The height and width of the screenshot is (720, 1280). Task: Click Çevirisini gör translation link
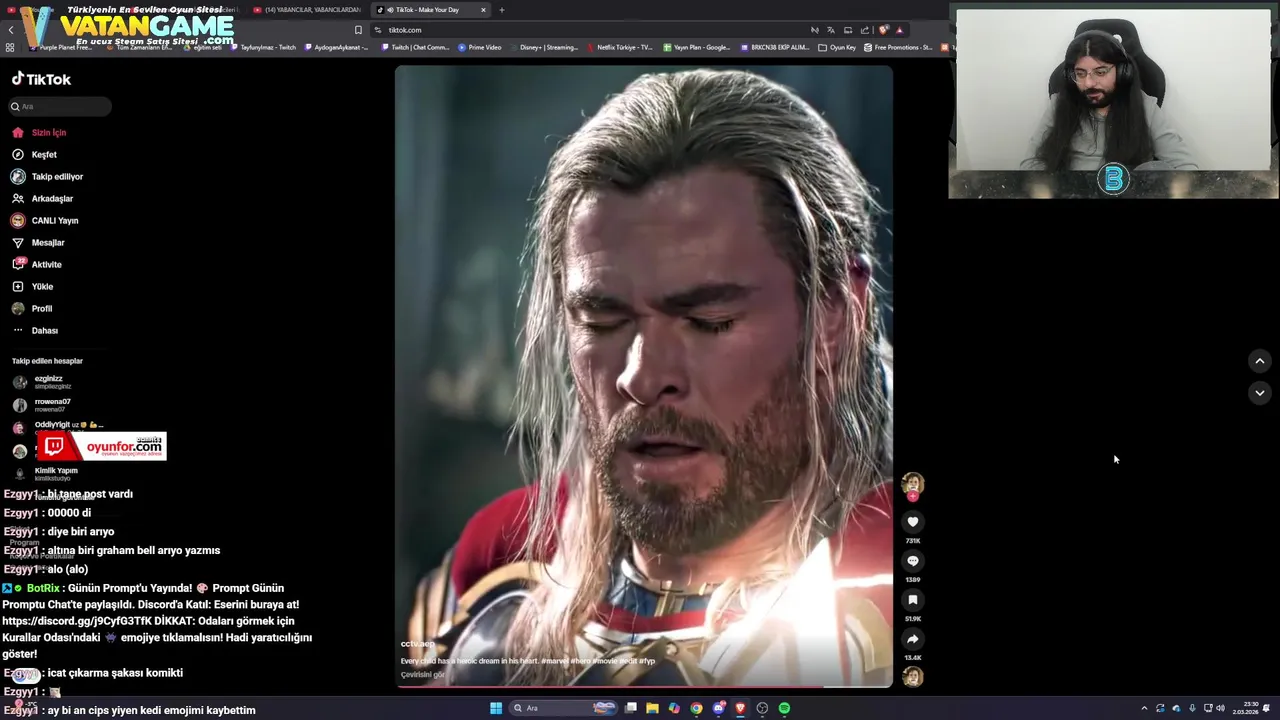tap(423, 675)
